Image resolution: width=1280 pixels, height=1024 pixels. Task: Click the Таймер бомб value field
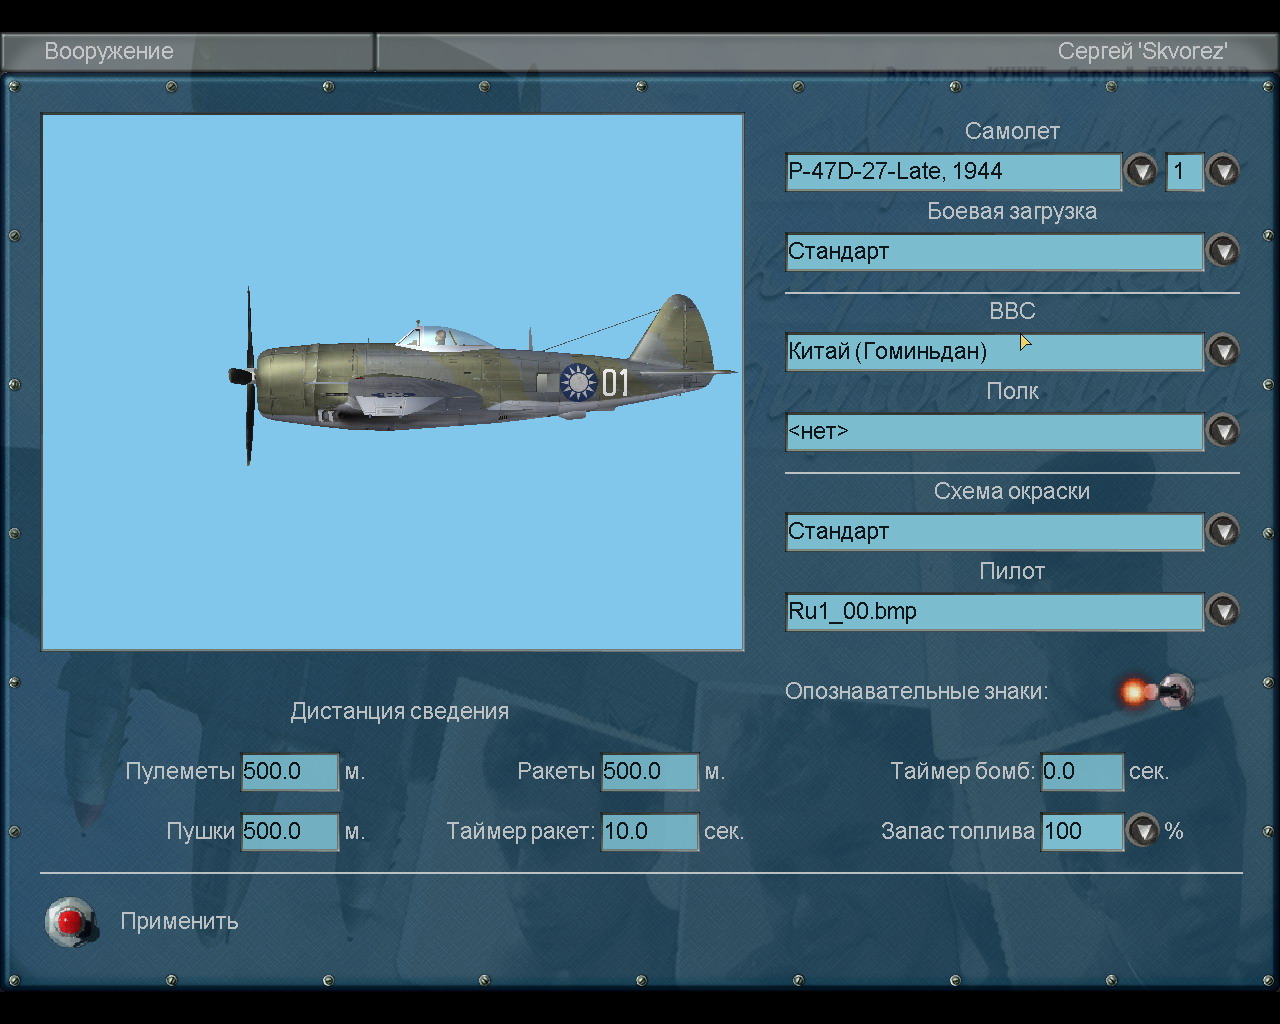[x=1082, y=772]
